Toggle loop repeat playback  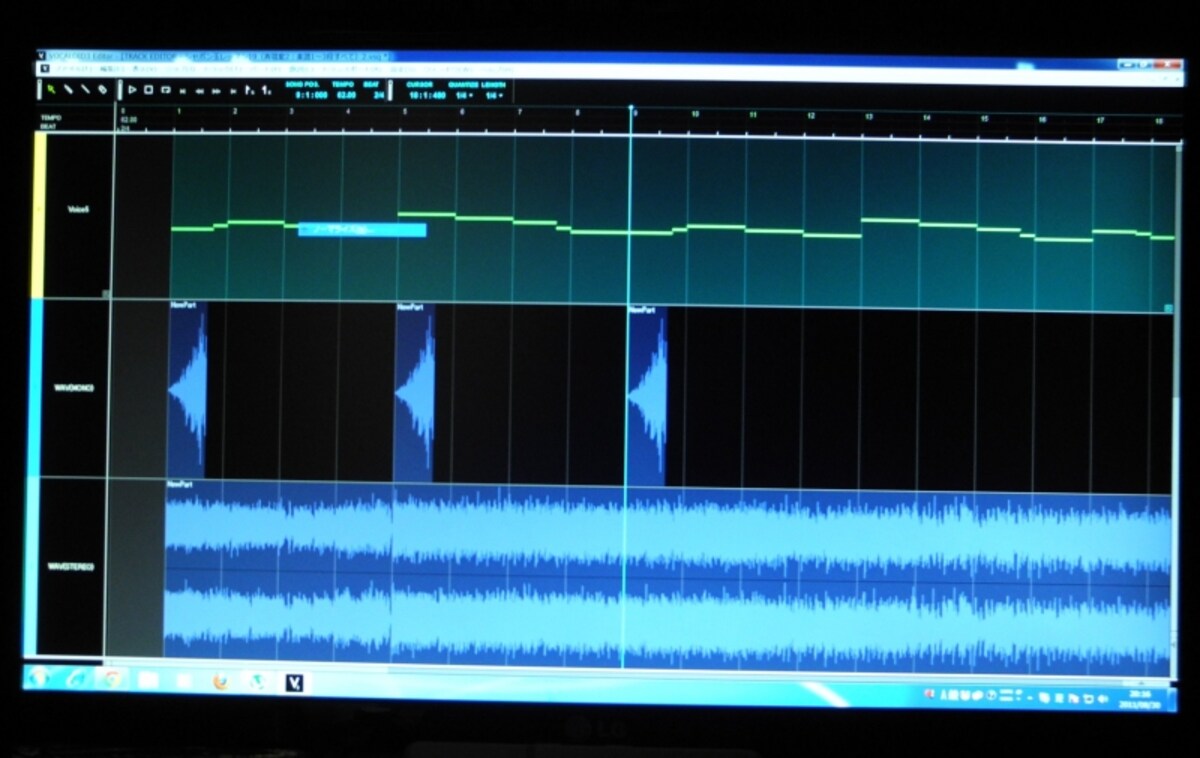coord(165,90)
